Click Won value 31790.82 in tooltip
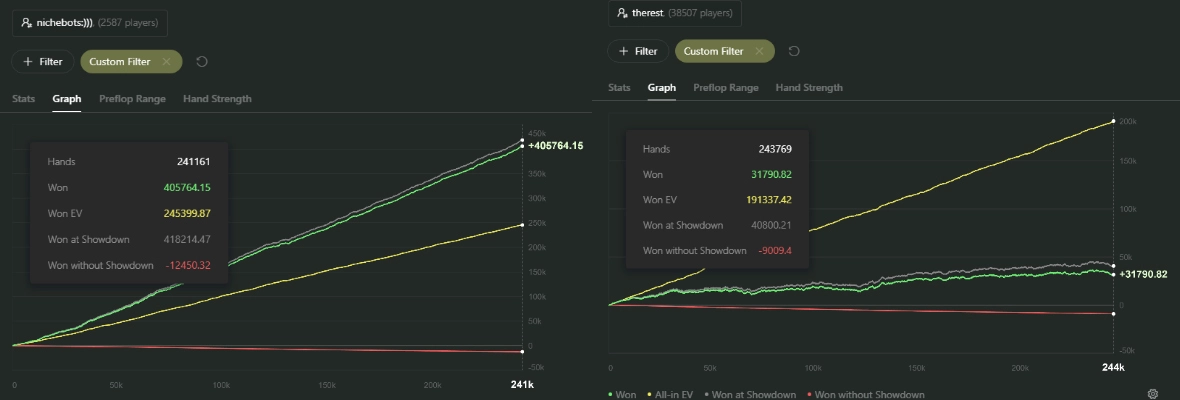 click(771, 174)
